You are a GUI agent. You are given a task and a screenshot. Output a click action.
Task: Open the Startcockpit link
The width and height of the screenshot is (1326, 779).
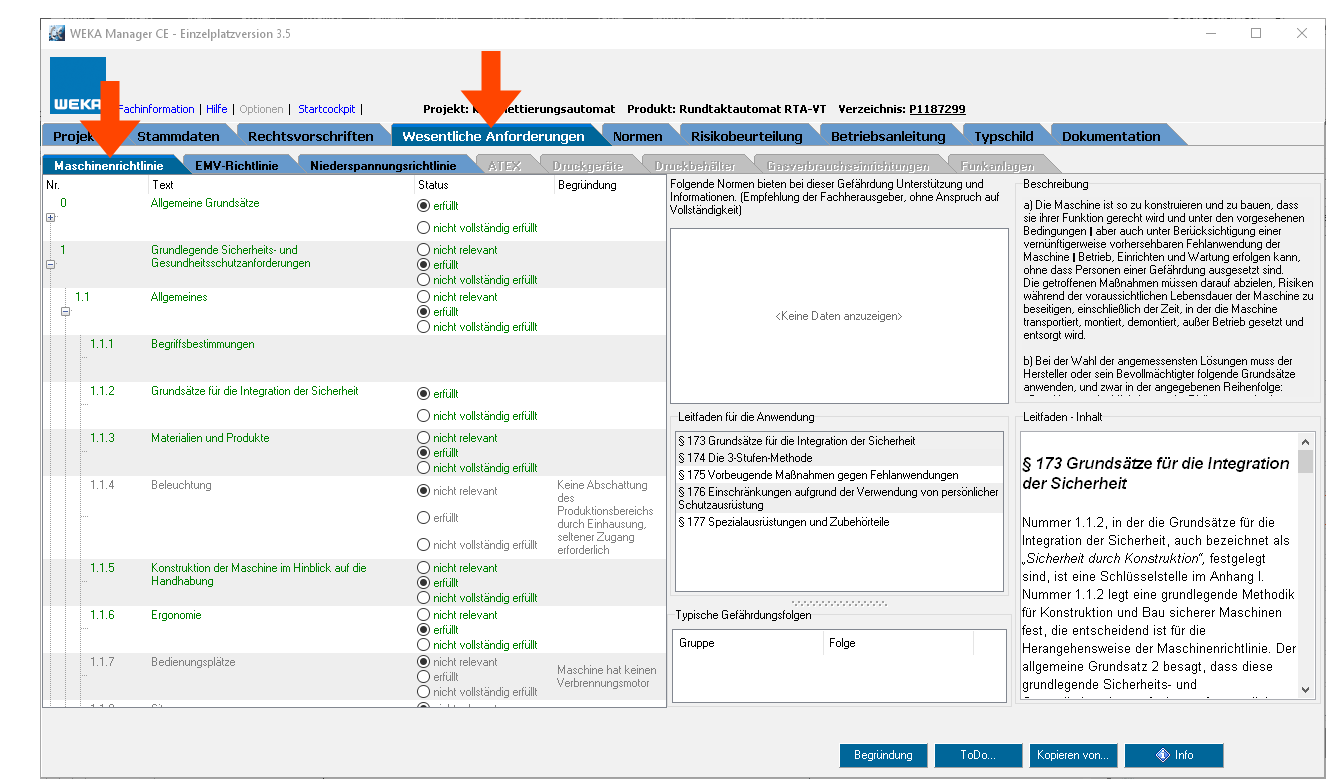pyautogui.click(x=327, y=109)
